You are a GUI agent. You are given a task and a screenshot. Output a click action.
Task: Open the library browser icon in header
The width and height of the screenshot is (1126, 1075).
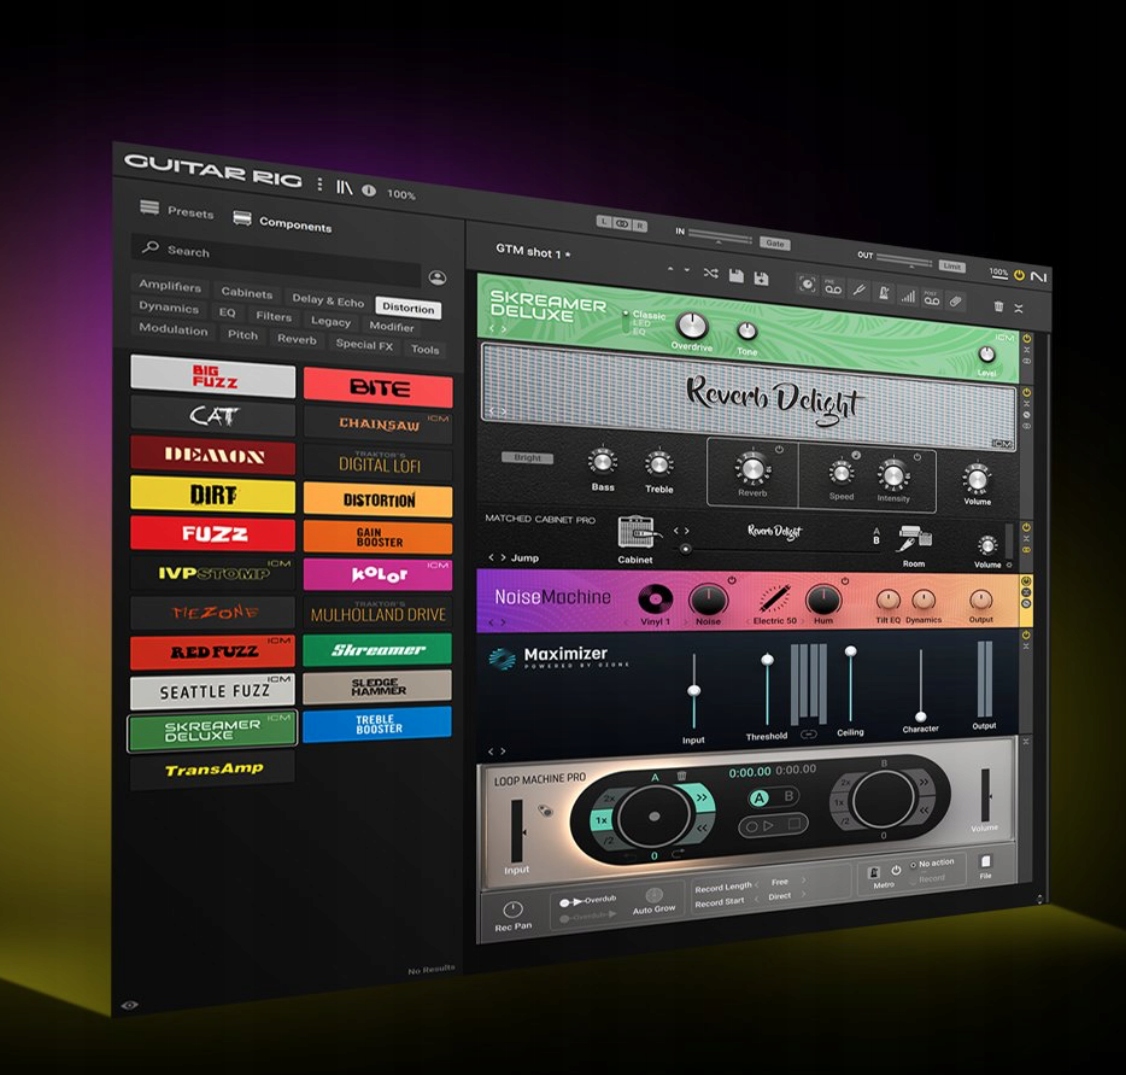click(345, 187)
